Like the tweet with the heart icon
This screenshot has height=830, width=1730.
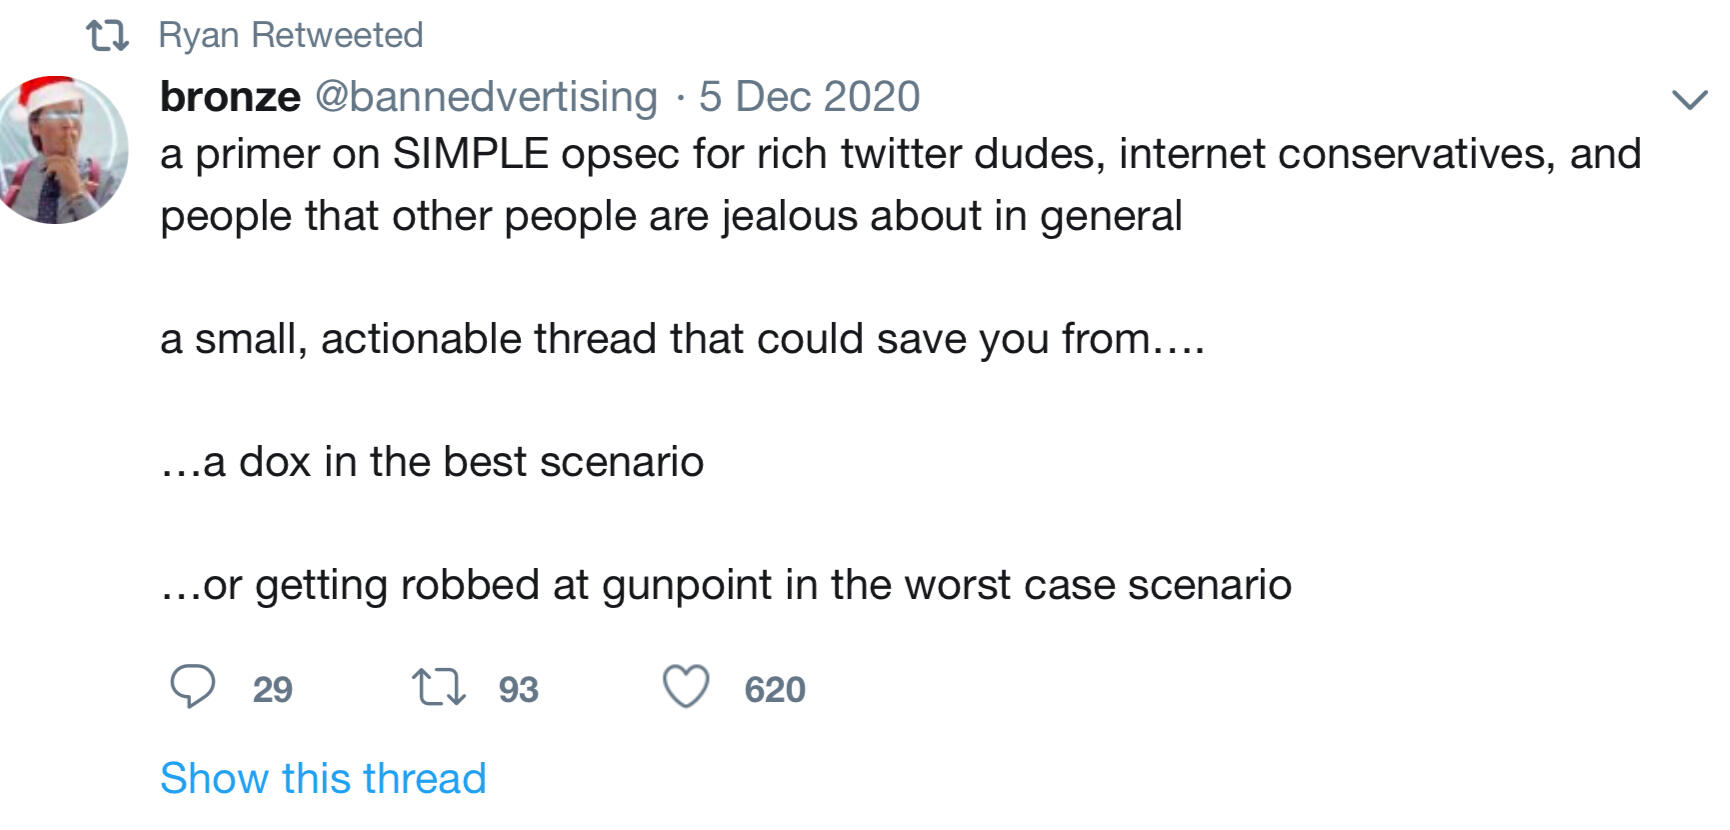pyautogui.click(x=686, y=687)
